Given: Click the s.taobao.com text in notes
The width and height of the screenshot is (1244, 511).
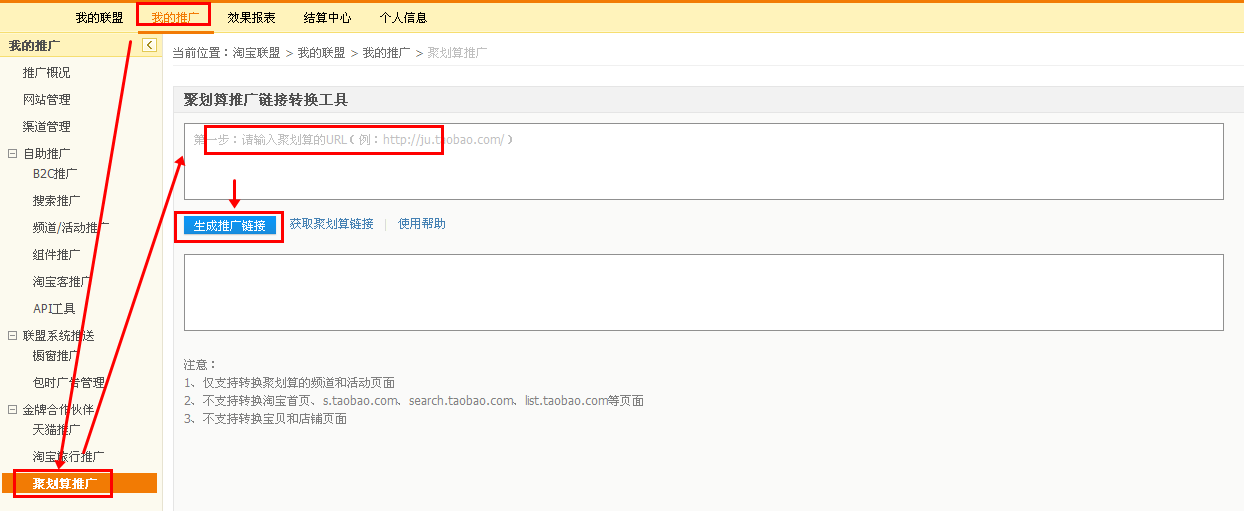Looking at the screenshot, I should [x=360, y=401].
